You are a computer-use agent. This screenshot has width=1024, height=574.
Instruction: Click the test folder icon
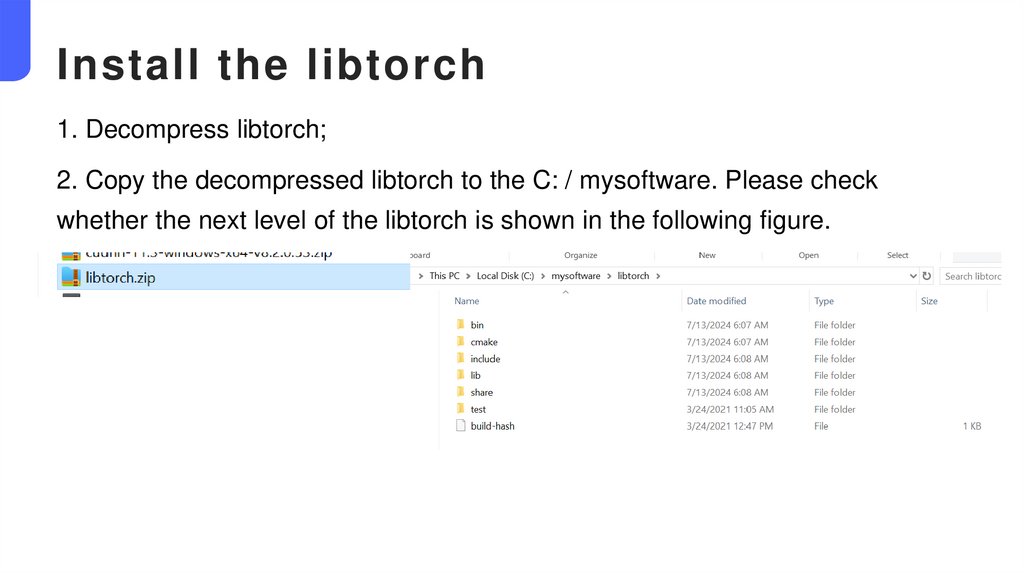(x=461, y=410)
